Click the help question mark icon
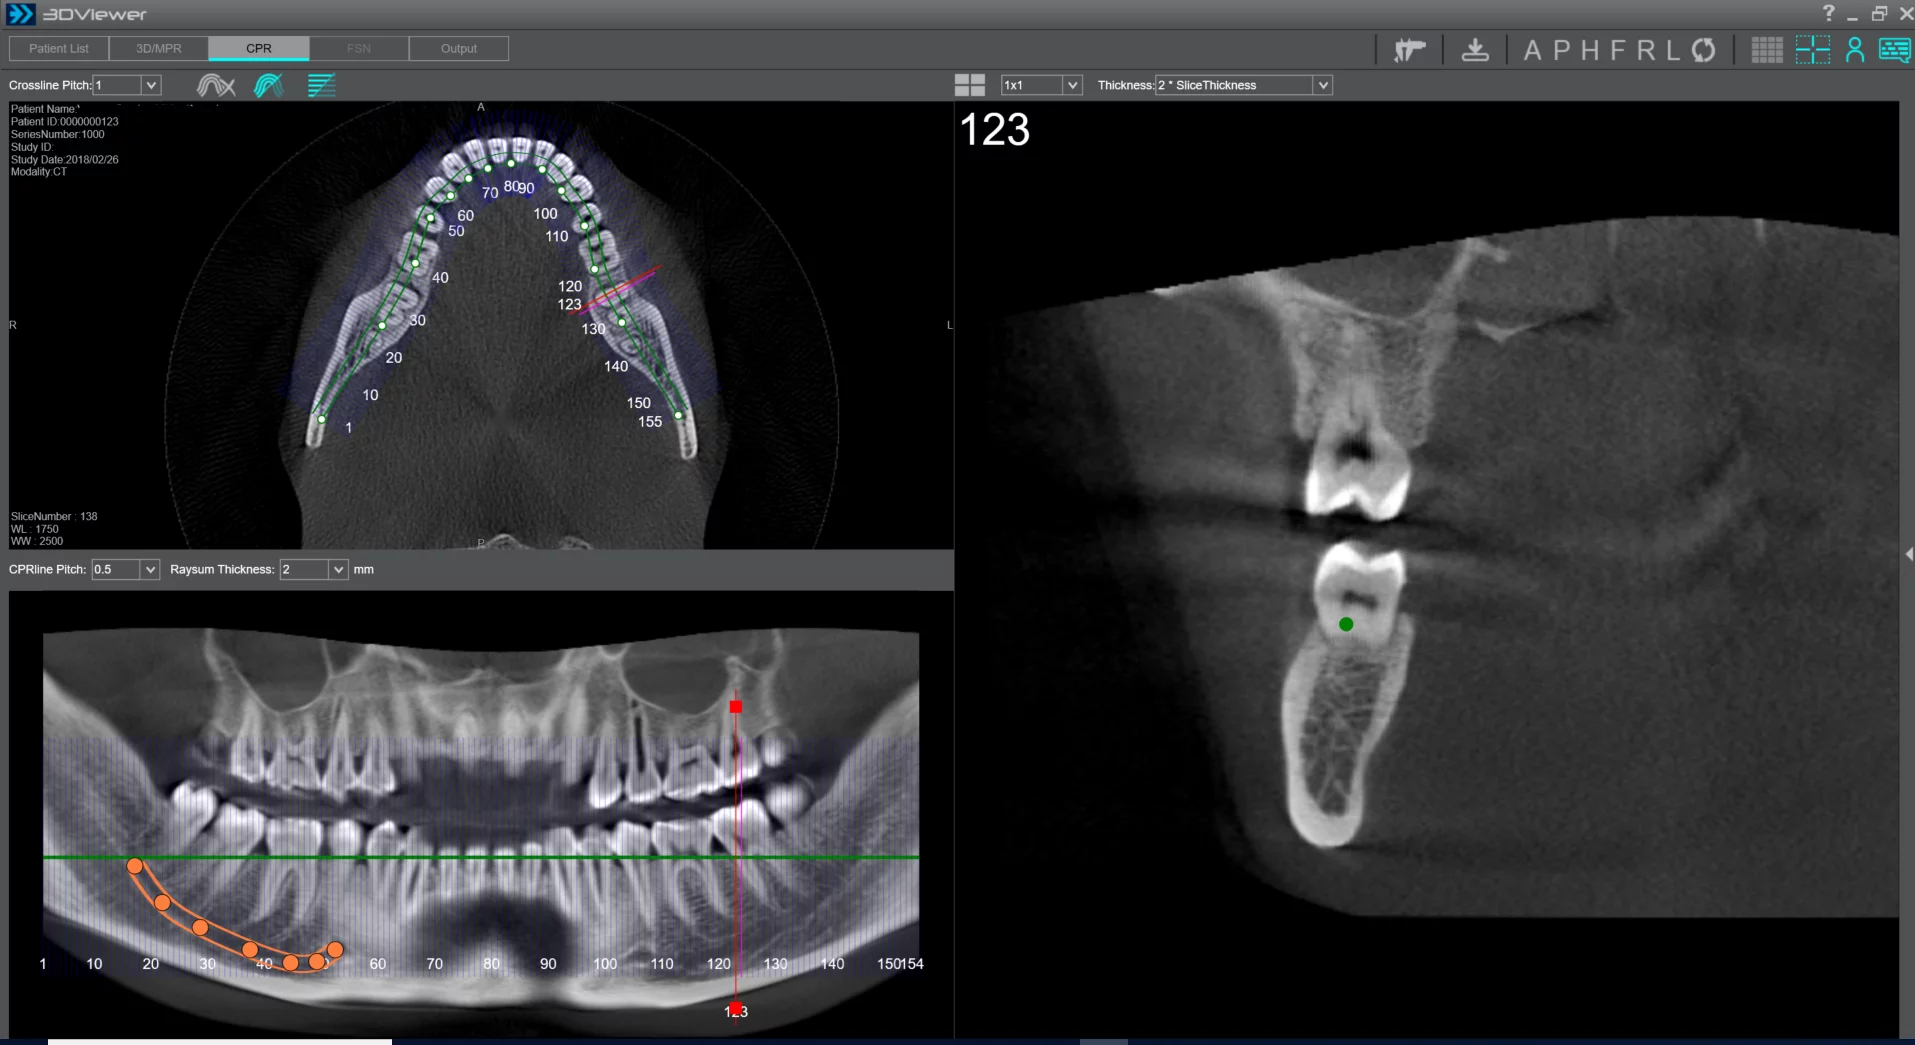The width and height of the screenshot is (1915, 1045). (x=1828, y=13)
